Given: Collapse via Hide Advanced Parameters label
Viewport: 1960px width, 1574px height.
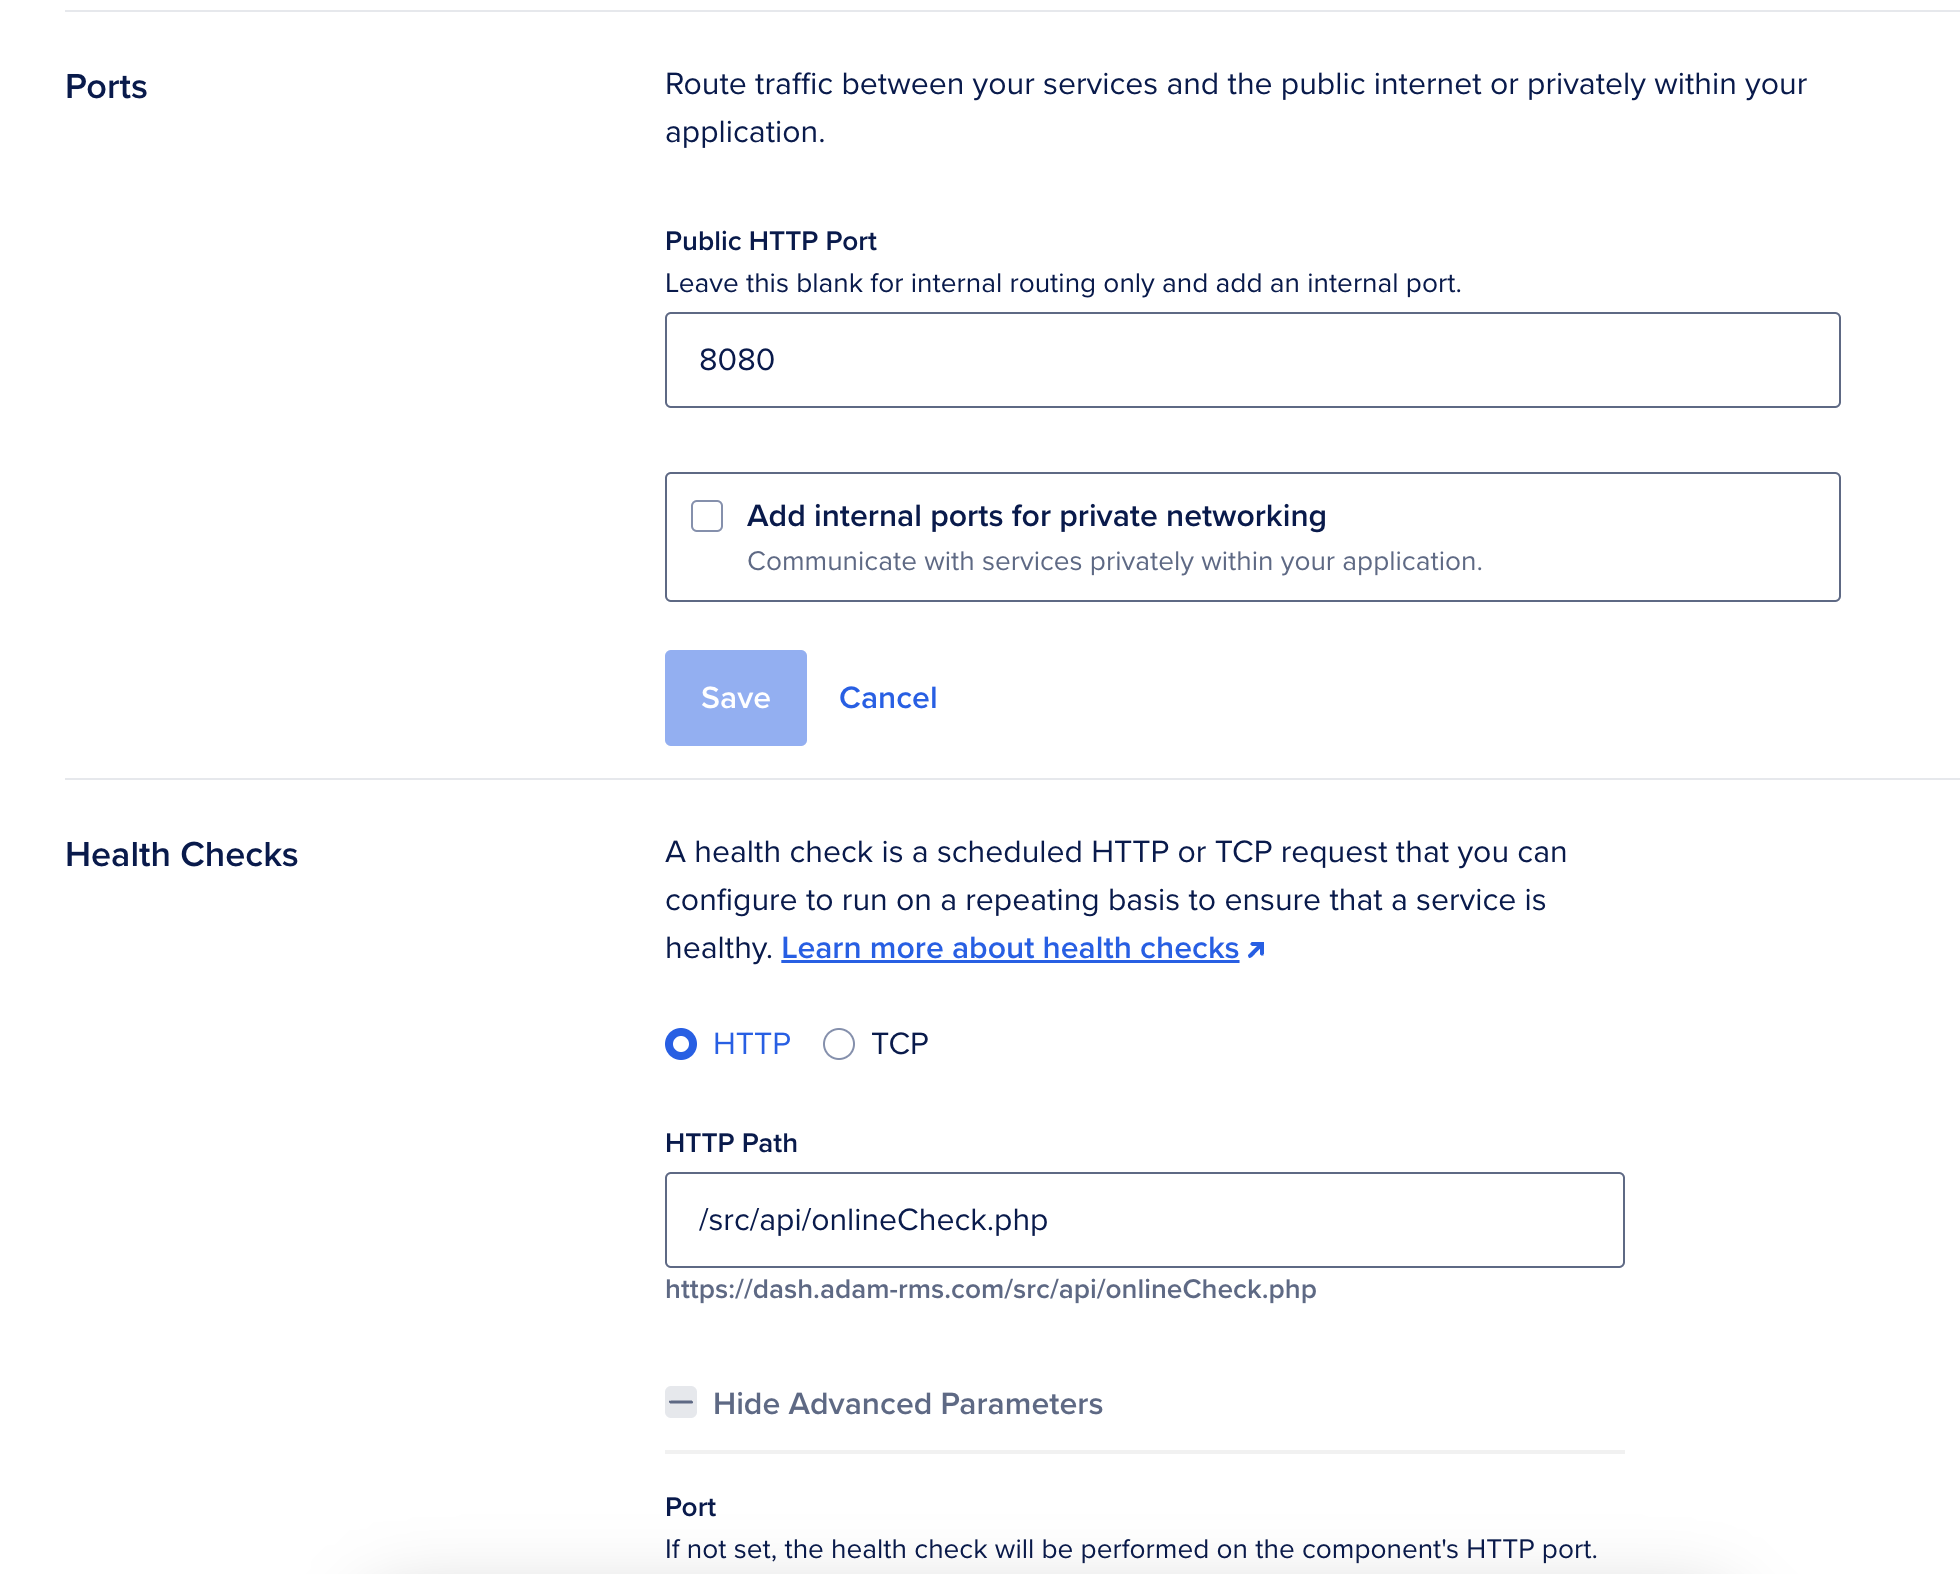Looking at the screenshot, I should (x=907, y=1404).
